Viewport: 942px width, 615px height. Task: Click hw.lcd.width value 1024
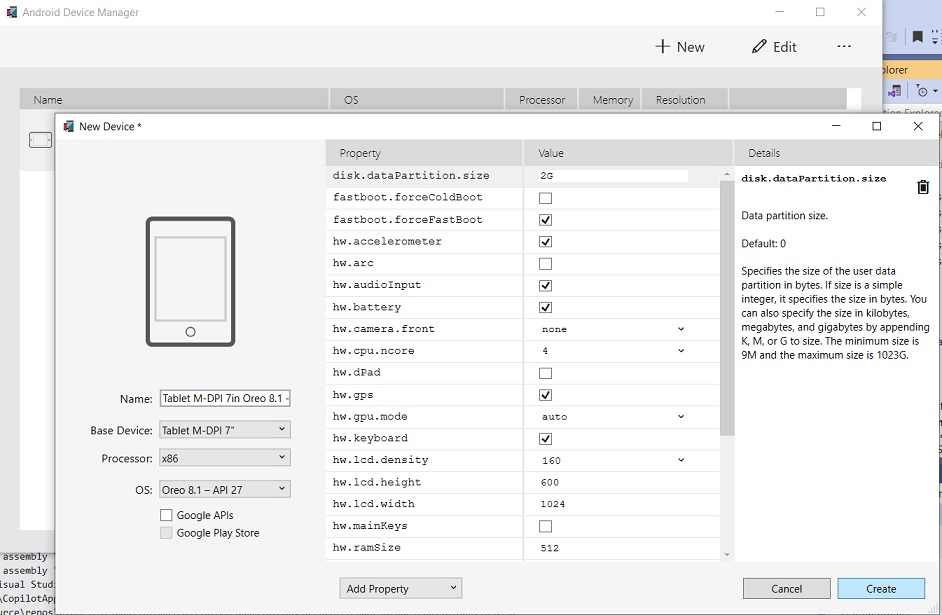(x=552, y=504)
